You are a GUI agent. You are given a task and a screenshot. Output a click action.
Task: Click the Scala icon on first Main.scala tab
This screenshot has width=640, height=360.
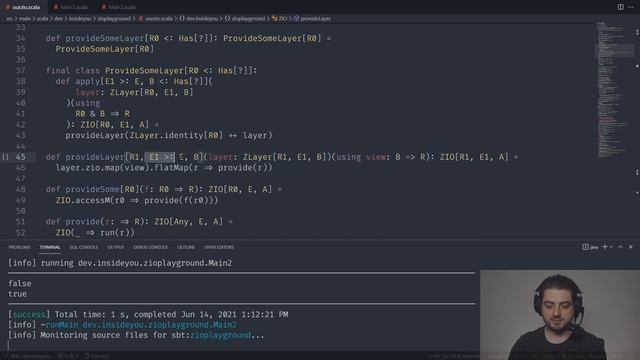tap(56, 7)
